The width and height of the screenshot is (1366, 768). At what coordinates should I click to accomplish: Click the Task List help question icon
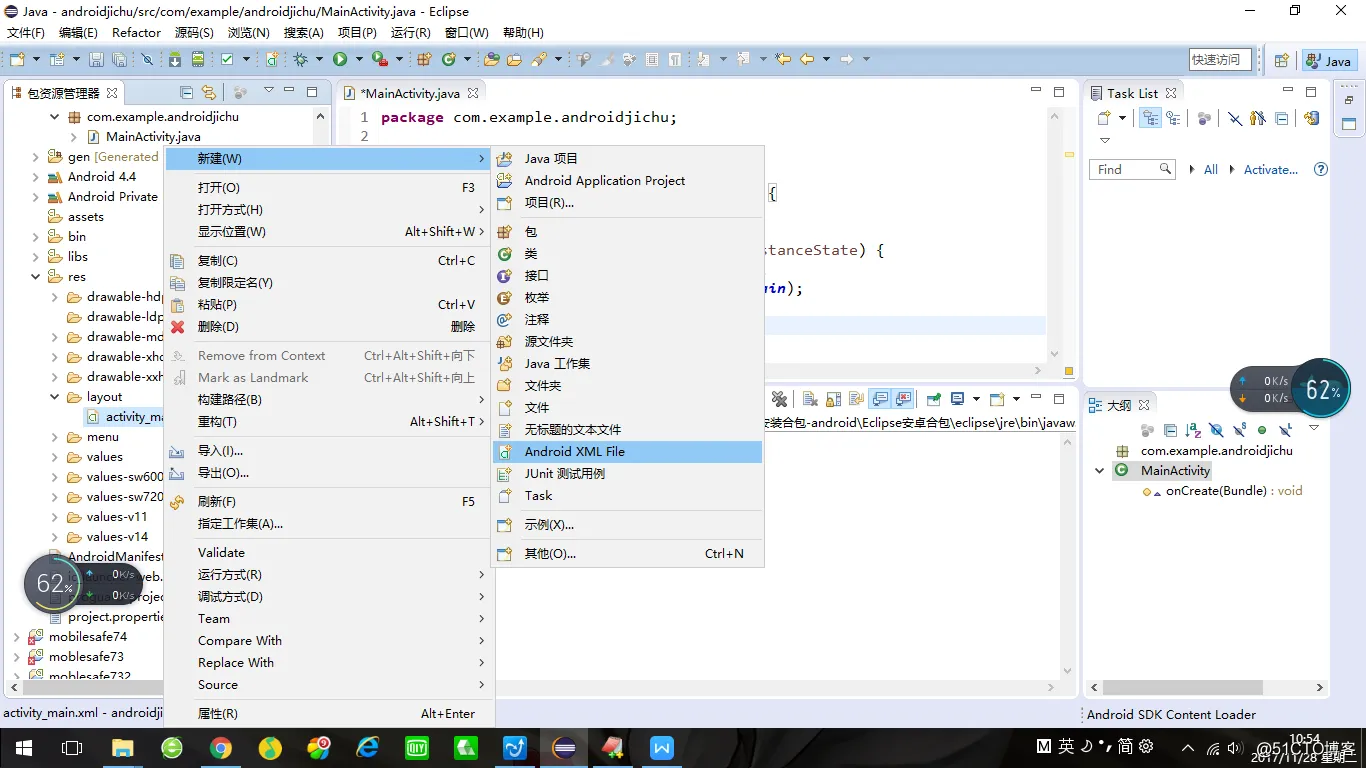[1321, 170]
